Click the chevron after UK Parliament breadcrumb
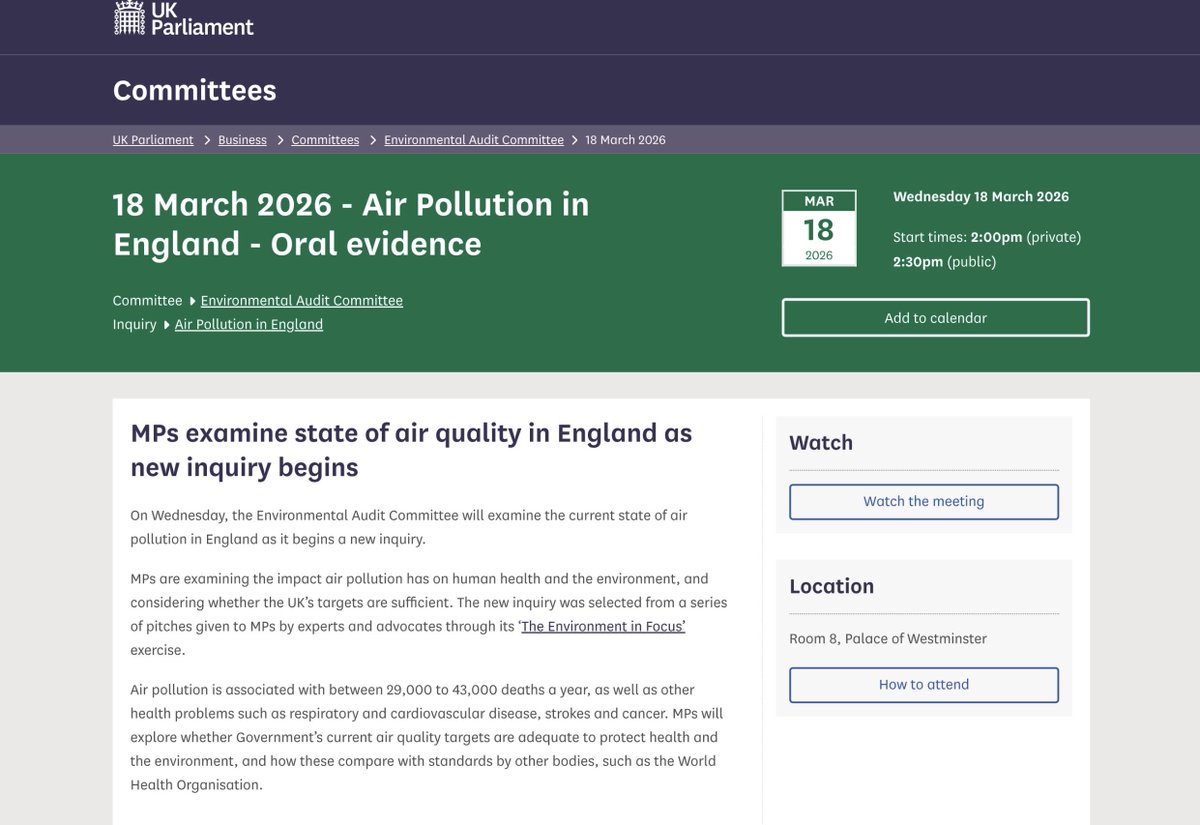1200x825 pixels. pyautogui.click(x=205, y=140)
